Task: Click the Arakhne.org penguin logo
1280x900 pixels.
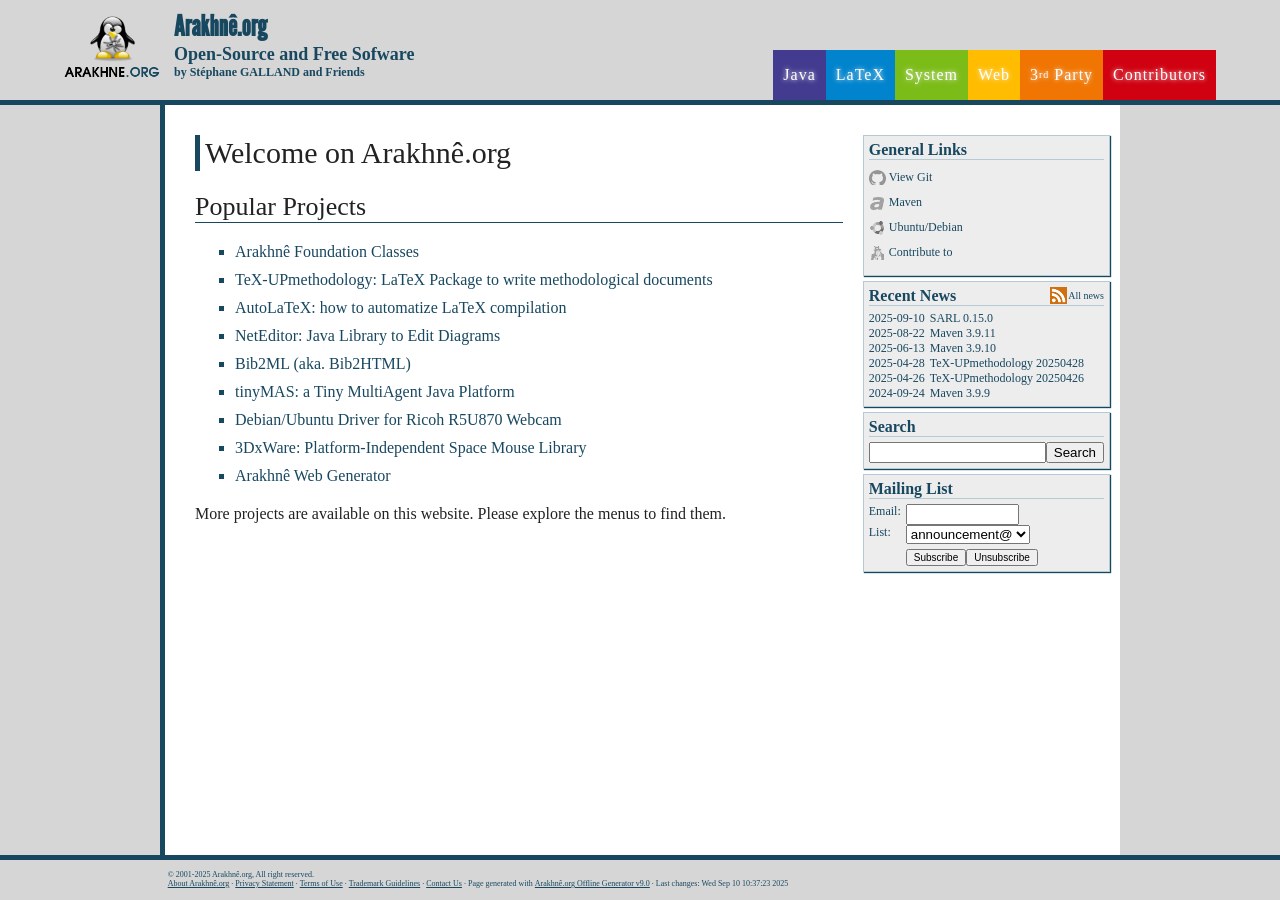Action: 112,47
